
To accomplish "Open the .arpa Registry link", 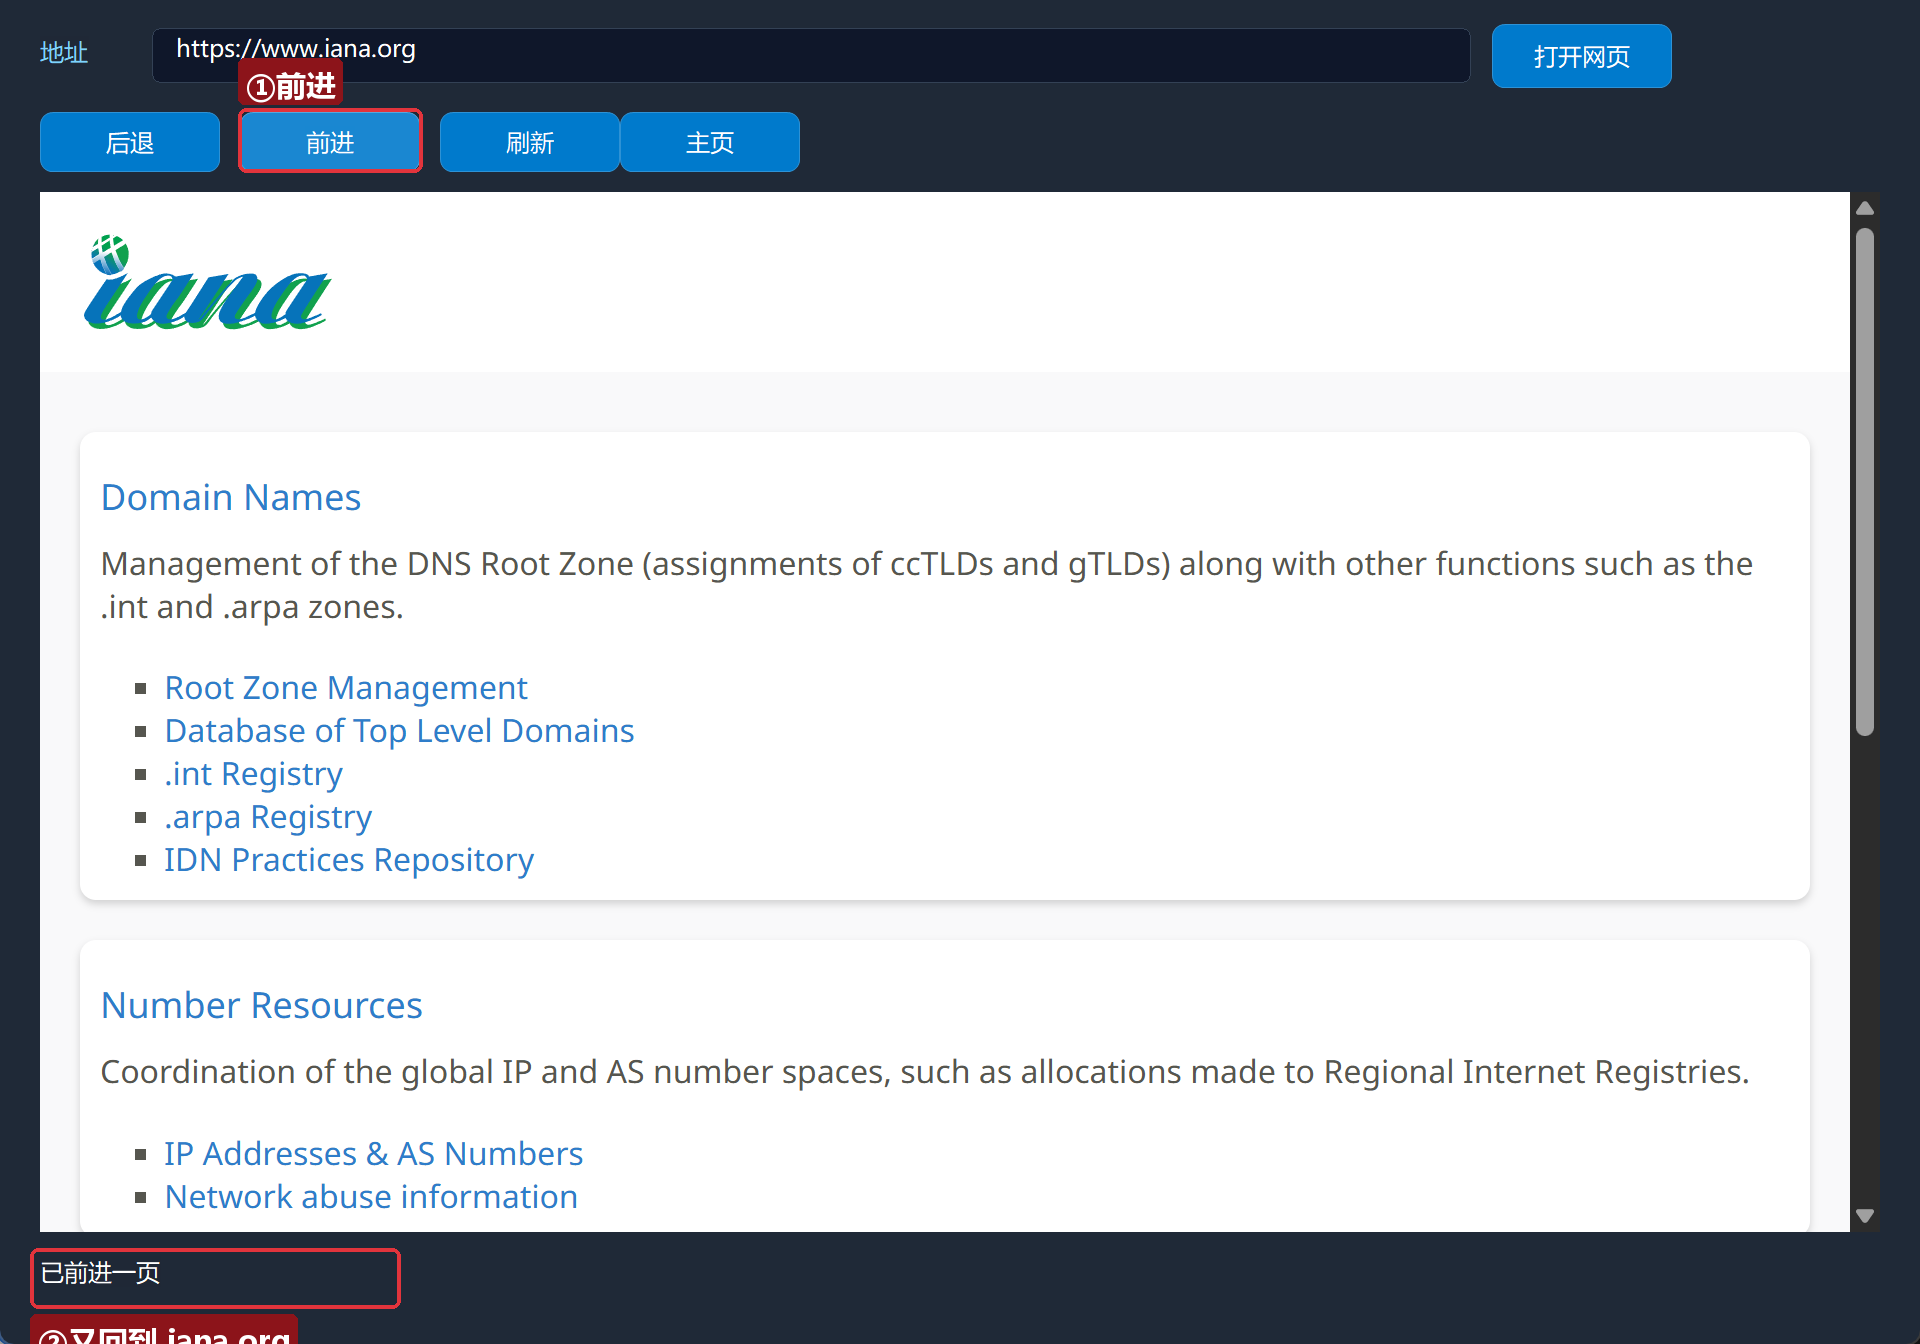I will (x=269, y=817).
